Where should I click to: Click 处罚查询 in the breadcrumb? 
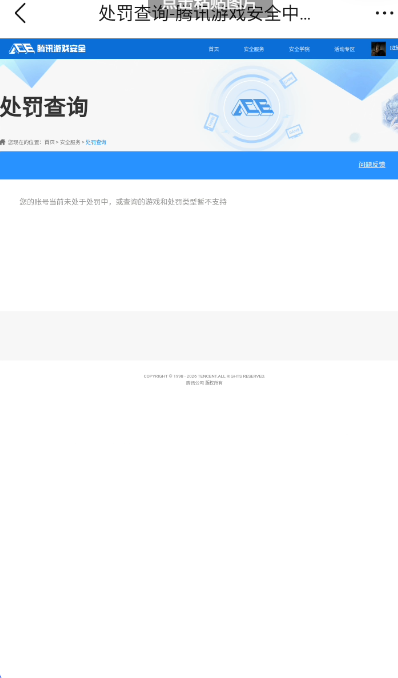(x=96, y=142)
